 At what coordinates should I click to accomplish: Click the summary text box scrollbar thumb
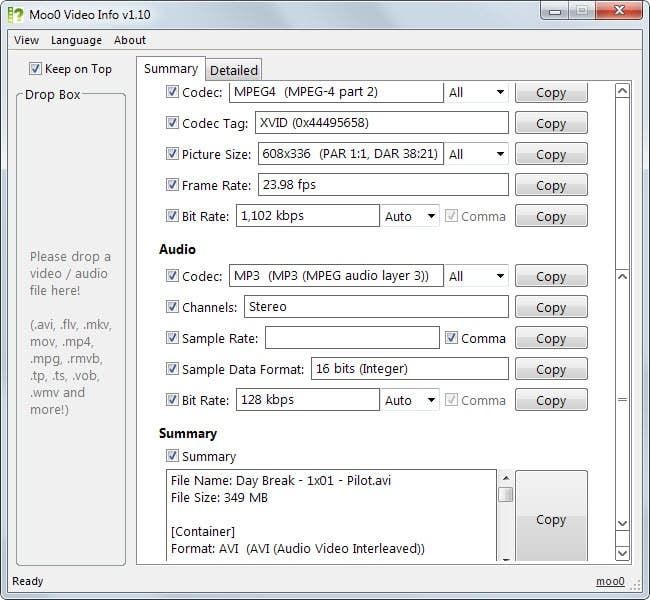[x=506, y=494]
